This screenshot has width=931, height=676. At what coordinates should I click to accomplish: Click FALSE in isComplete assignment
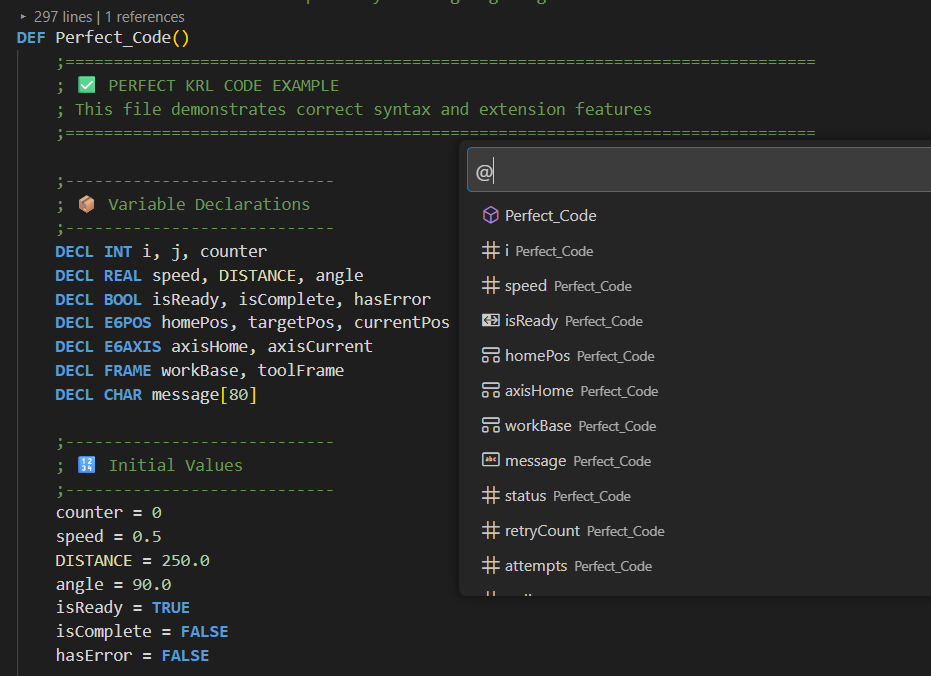click(x=204, y=631)
